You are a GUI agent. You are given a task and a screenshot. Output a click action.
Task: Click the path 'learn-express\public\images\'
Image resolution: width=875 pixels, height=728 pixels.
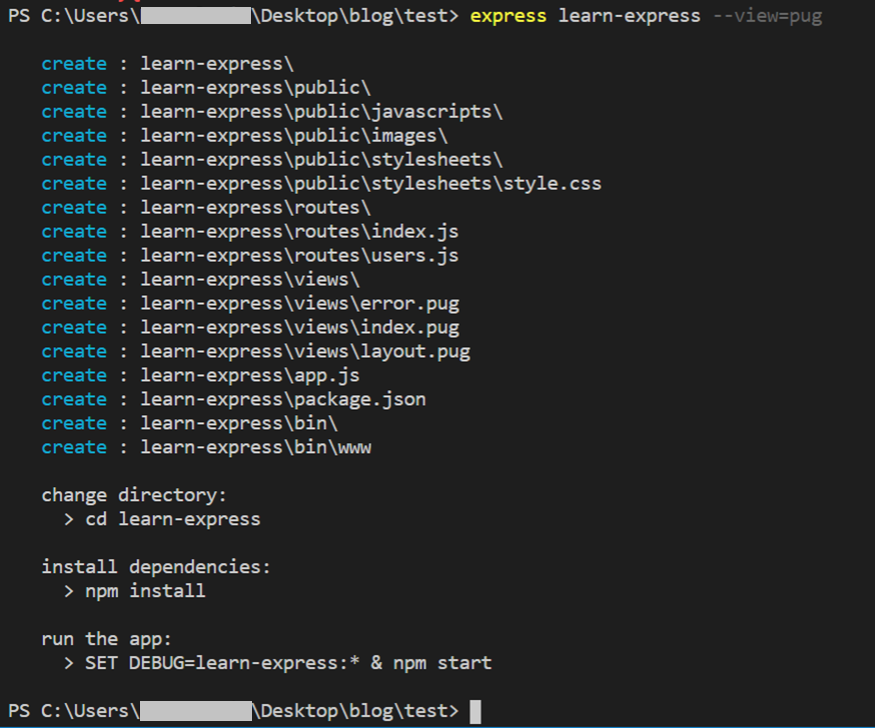pyautogui.click(x=294, y=136)
